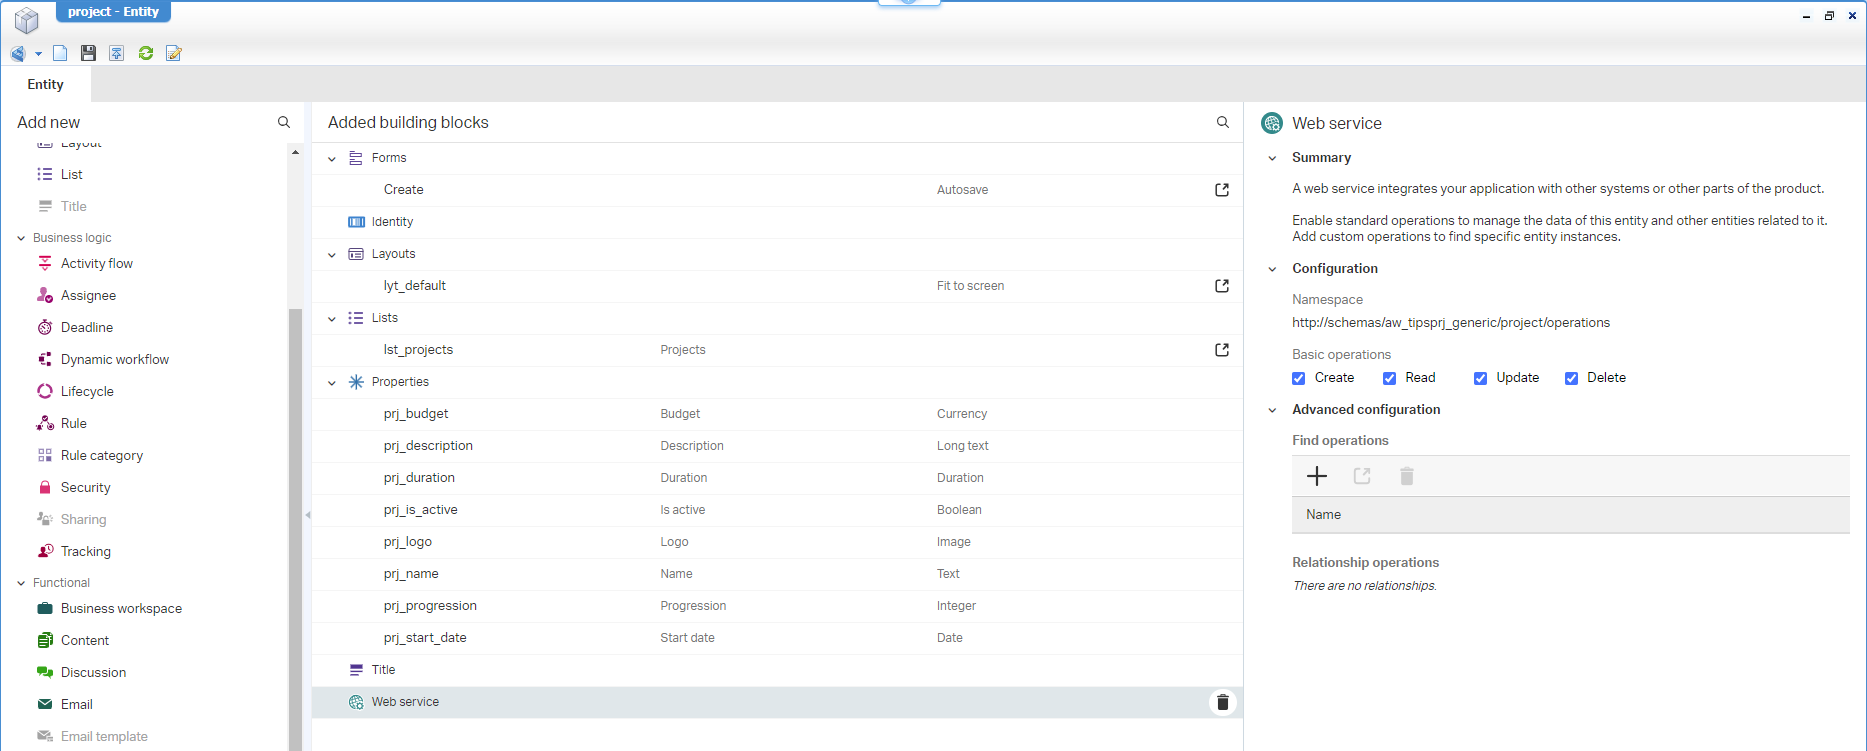Switch to the Entity tab
1867x751 pixels.
[x=46, y=85]
